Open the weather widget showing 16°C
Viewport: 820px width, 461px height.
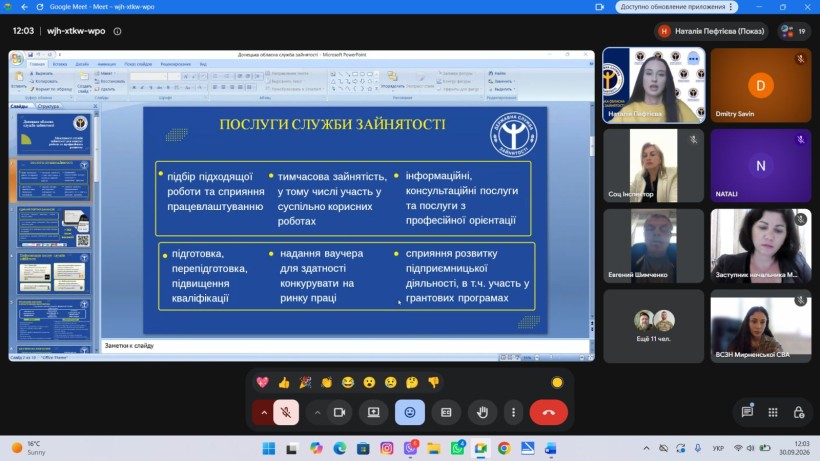(29, 448)
